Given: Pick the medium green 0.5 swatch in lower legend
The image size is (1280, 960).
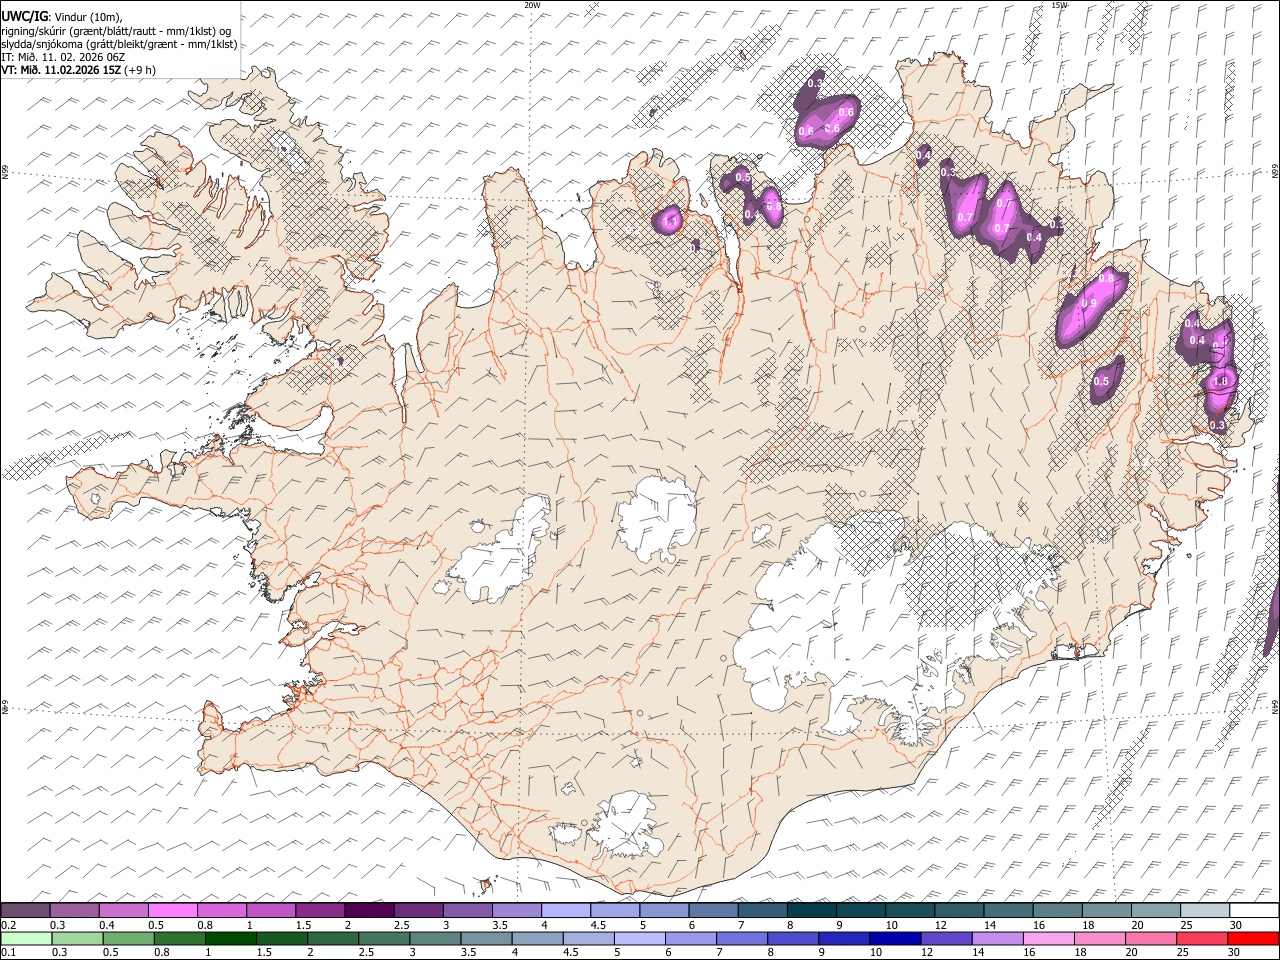Looking at the screenshot, I should point(129,938).
